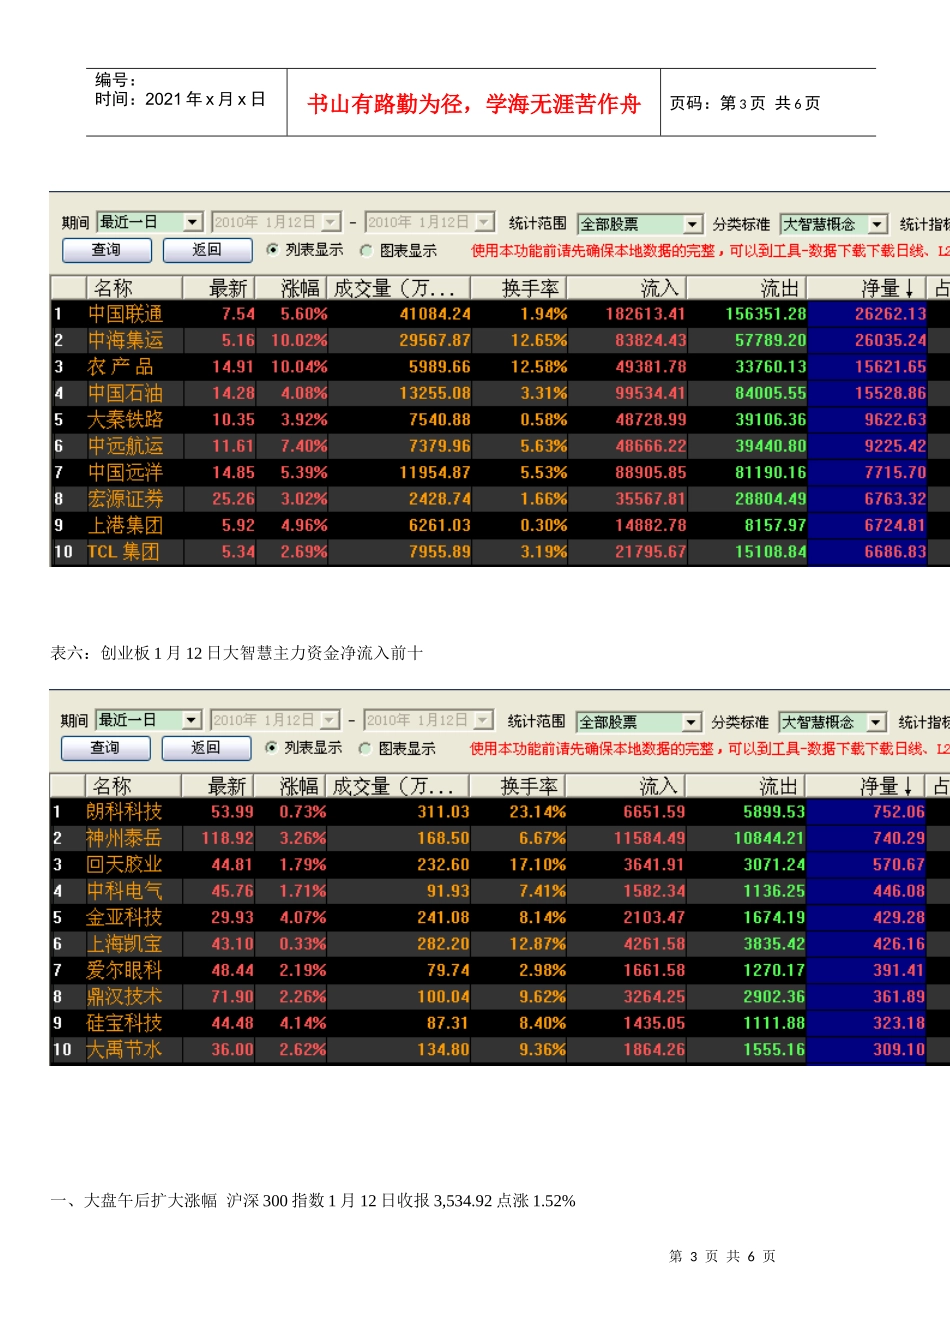The height and width of the screenshot is (1344, 950).
Task: Expand the 统计范围 全部股票 dropdown above the 朗科科技 table
Action: click(639, 722)
